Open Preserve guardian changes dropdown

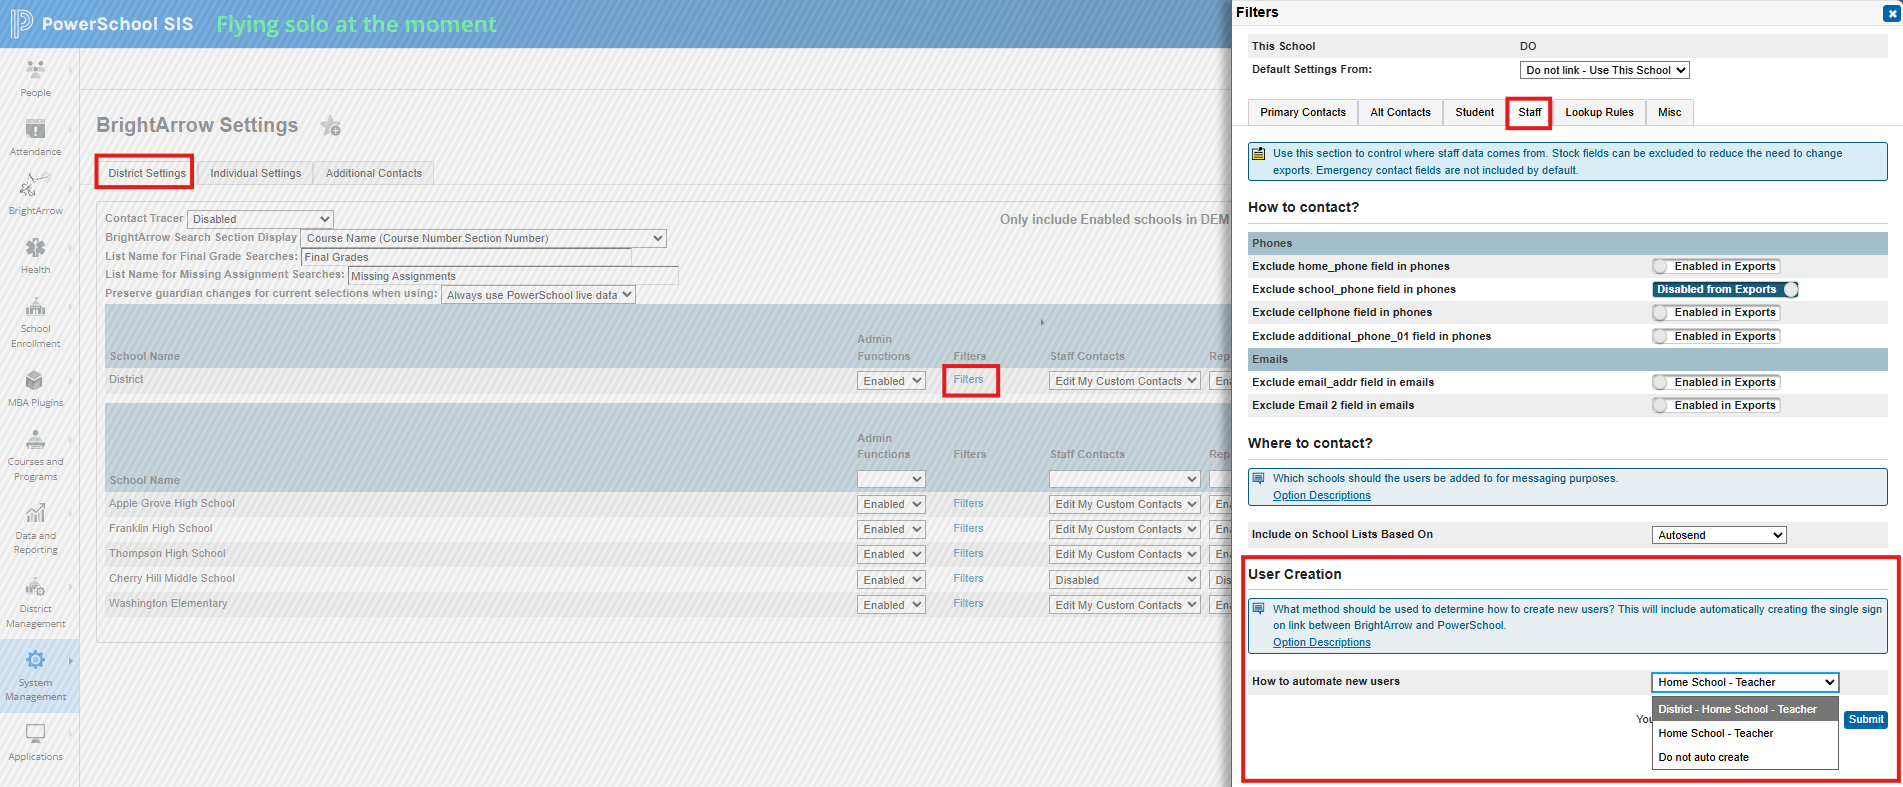[538, 295]
